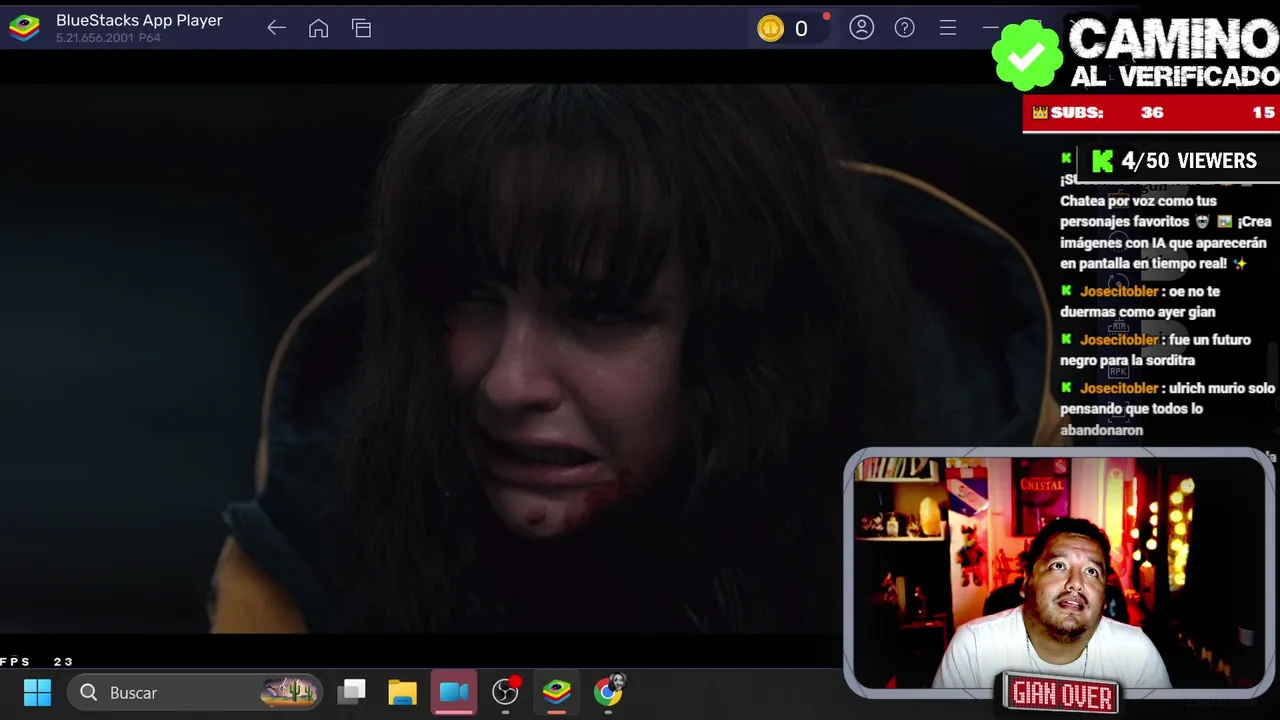Open File Explorer from the taskbar
1280x720 pixels.
point(402,692)
